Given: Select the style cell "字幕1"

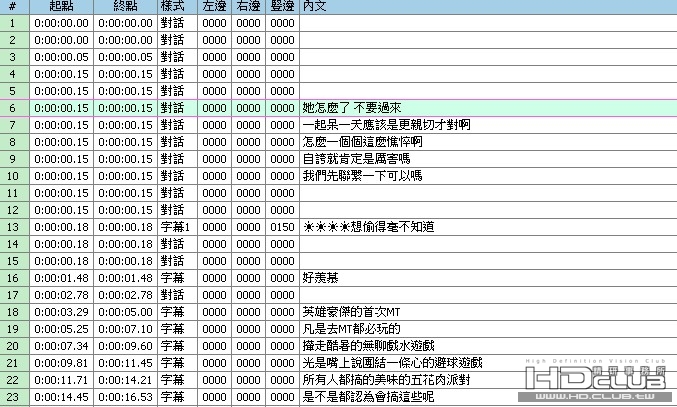Looking at the screenshot, I should click(x=177, y=227).
